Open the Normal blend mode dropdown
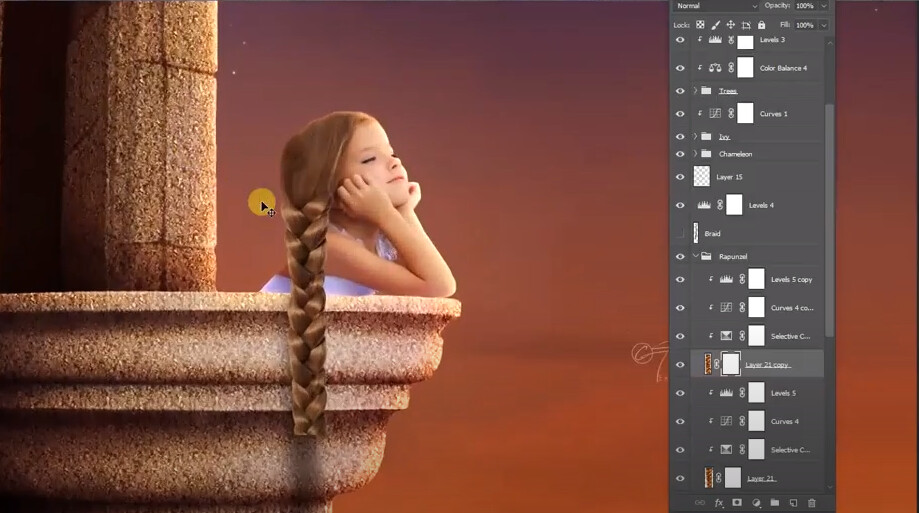919x513 pixels. (x=716, y=6)
